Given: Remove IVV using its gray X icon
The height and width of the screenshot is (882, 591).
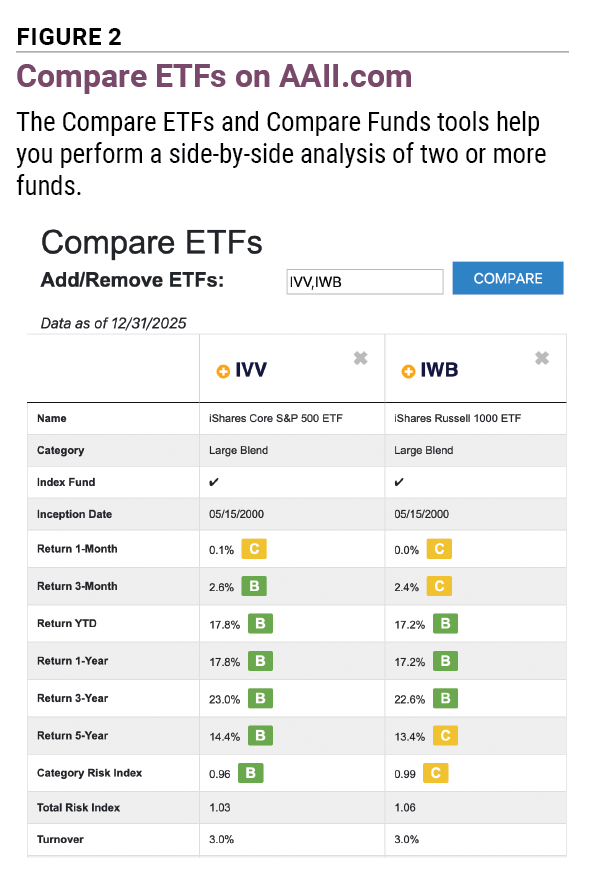Looking at the screenshot, I should (x=360, y=358).
